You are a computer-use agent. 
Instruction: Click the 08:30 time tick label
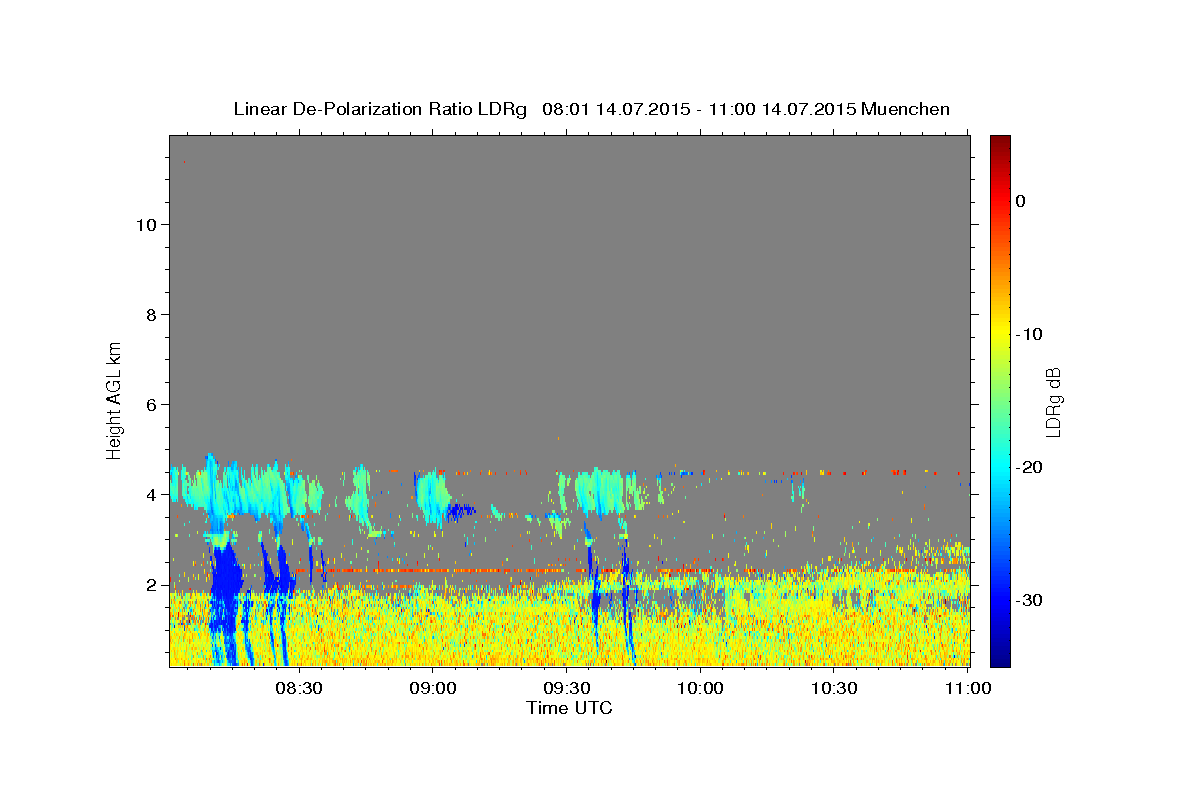pos(299,688)
